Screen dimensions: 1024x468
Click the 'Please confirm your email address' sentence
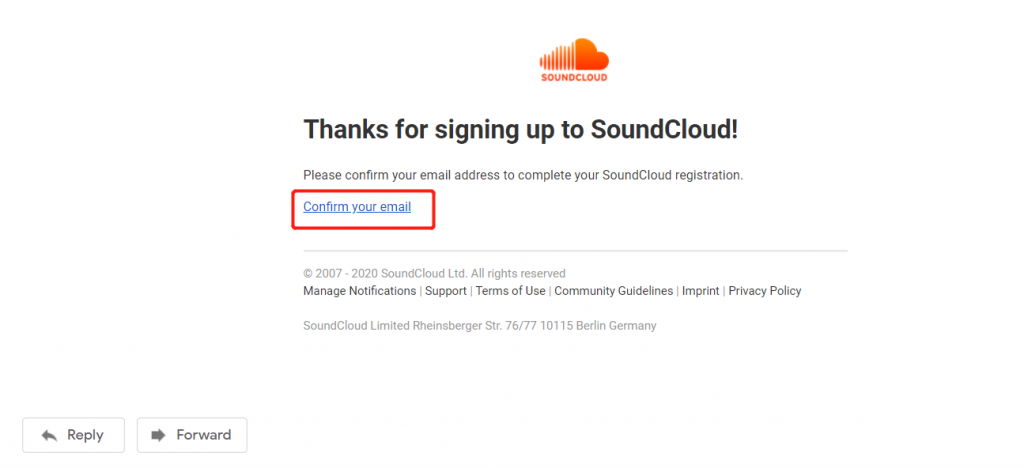pyautogui.click(x=523, y=176)
